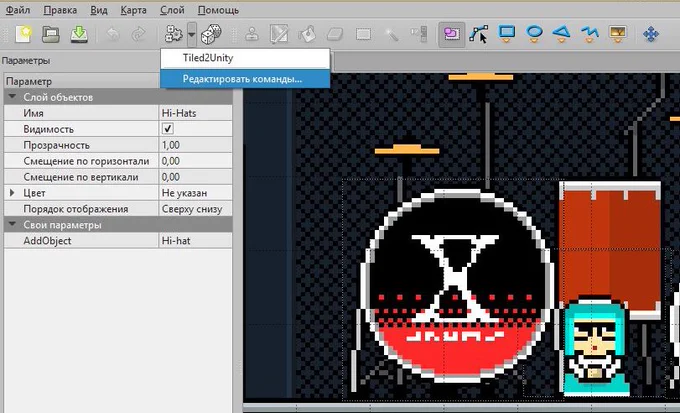Viewport: 680px width, 413px height.
Task: Select the Имя property label
Action: (x=33, y=113)
